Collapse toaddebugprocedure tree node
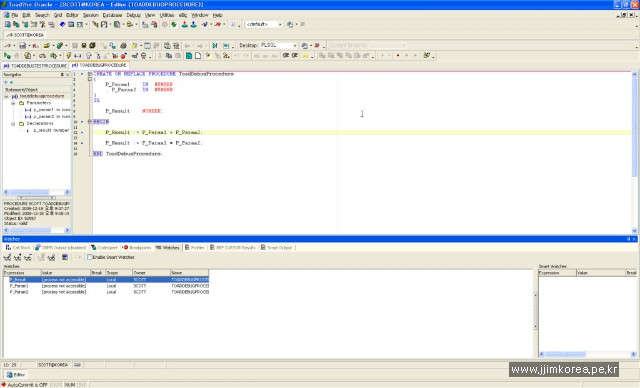The width and height of the screenshot is (640, 388). click(7, 97)
